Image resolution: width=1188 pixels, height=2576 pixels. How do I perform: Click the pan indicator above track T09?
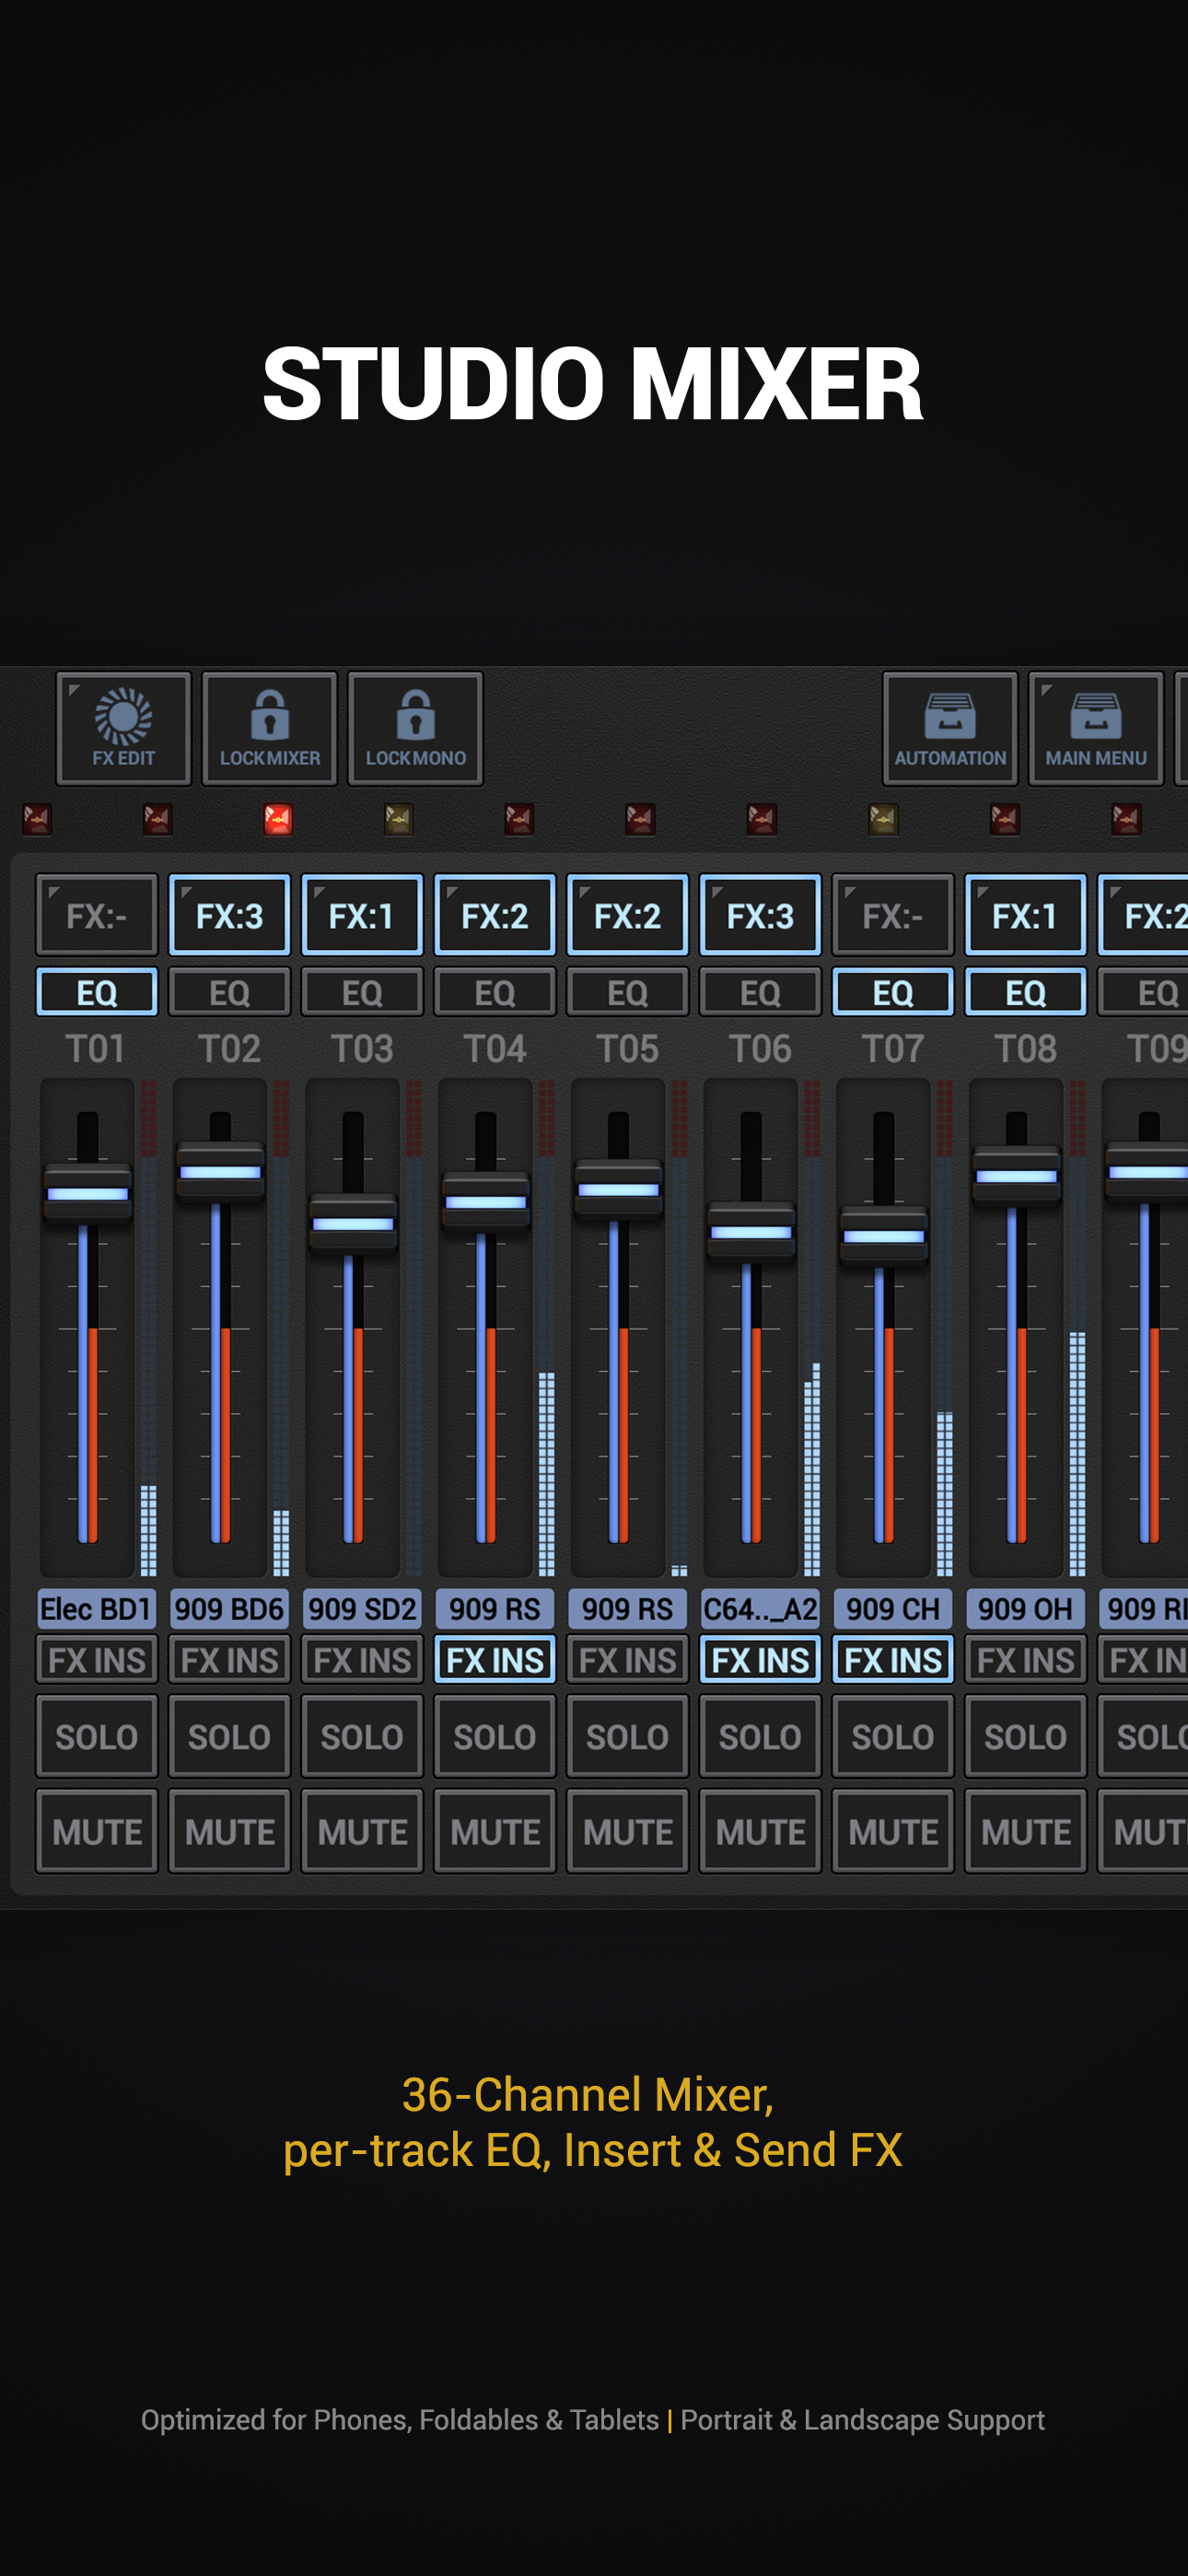(1005, 819)
